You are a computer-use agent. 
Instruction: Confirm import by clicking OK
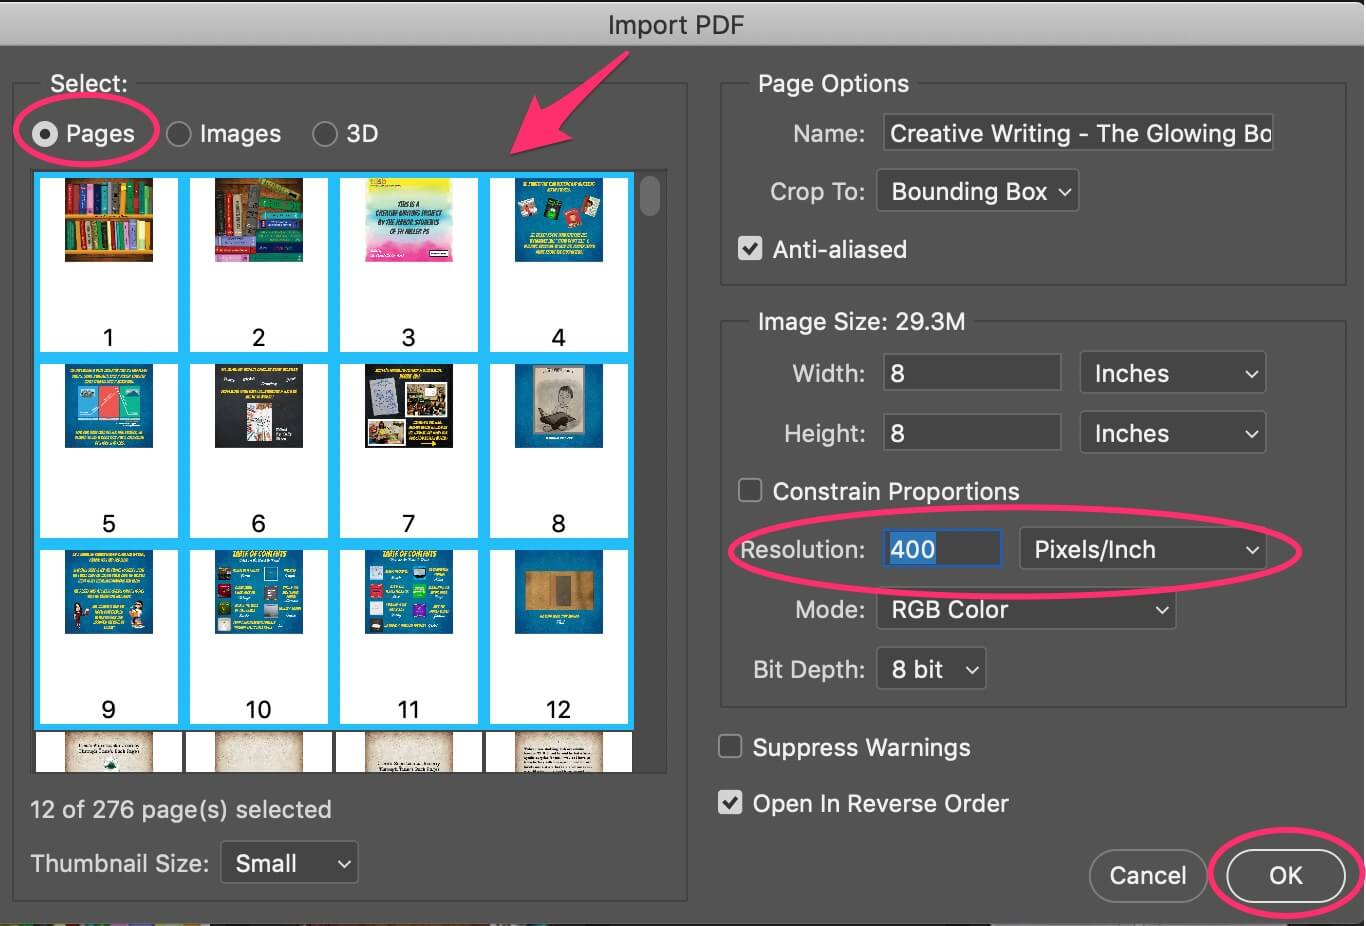(1284, 875)
